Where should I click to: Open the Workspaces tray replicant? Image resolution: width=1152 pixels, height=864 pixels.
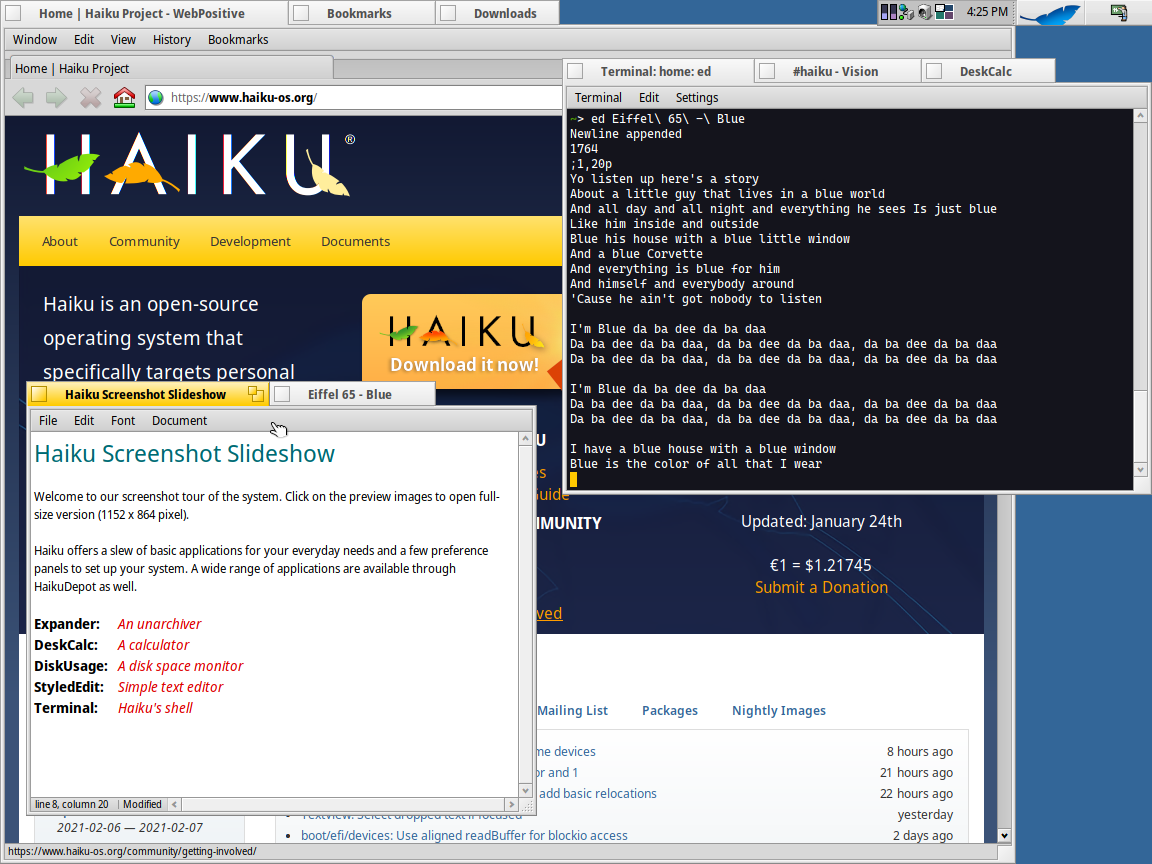point(944,12)
